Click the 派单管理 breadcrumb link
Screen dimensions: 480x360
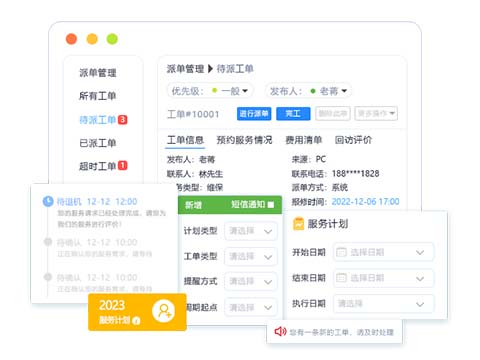pyautogui.click(x=185, y=69)
